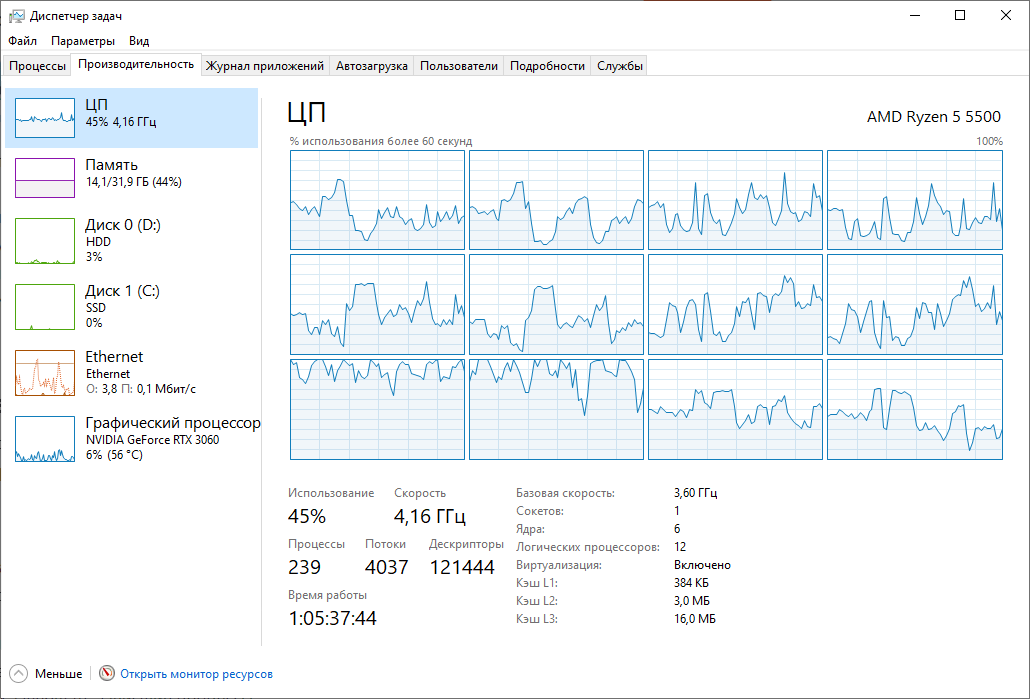Screen dimensions: 1030x699
Task: Click the AMD Ryzen 5 5500 label
Action: (x=933, y=117)
